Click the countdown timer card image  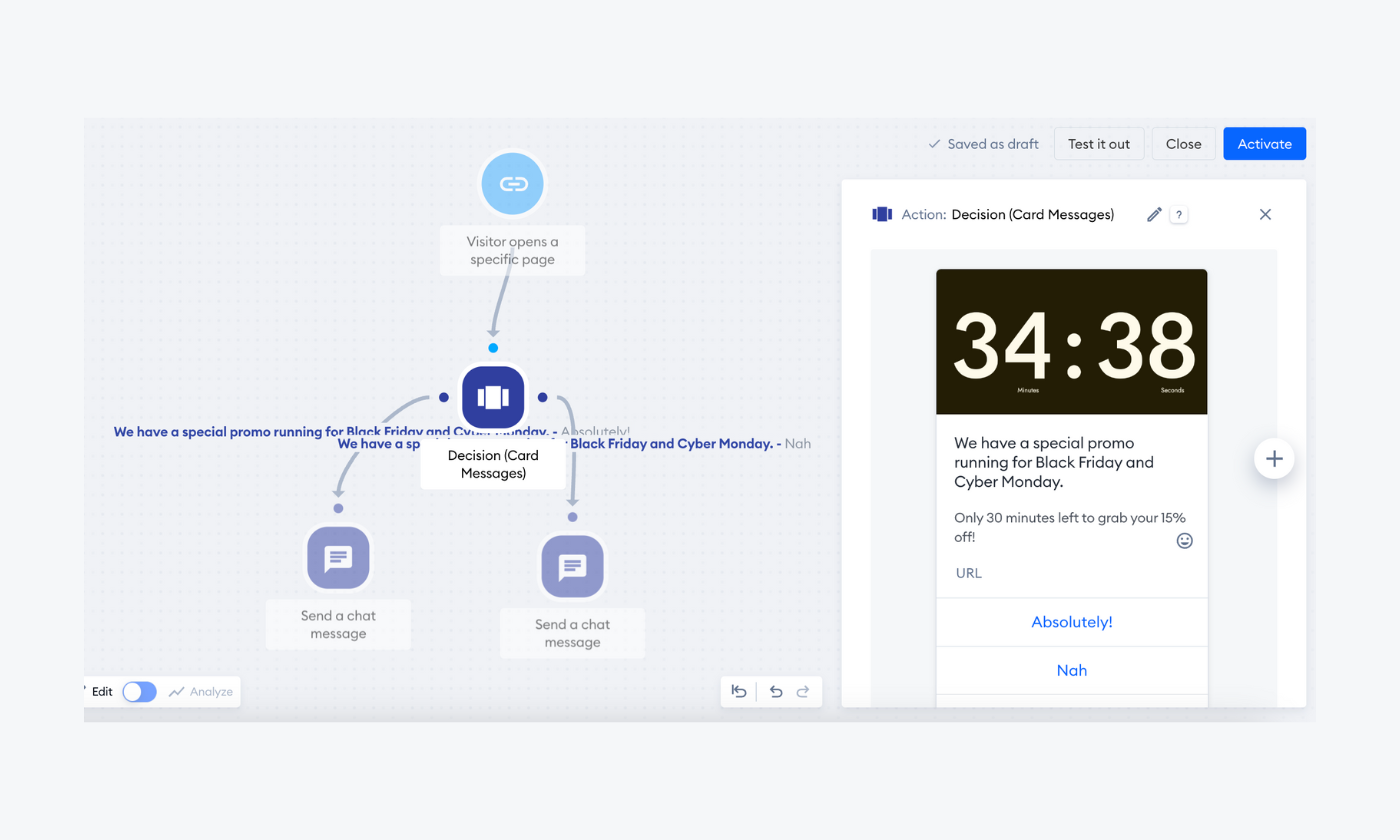click(1072, 342)
